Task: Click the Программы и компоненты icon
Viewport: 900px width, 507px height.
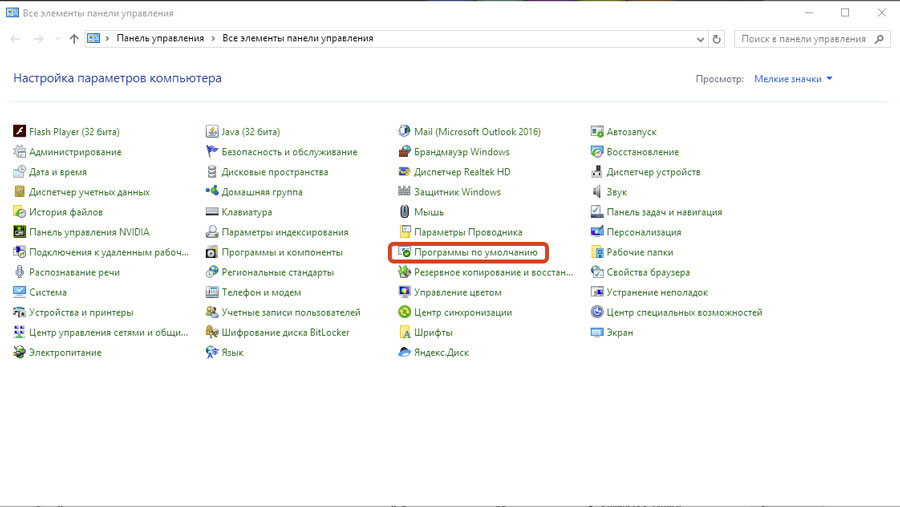Action: coord(212,252)
